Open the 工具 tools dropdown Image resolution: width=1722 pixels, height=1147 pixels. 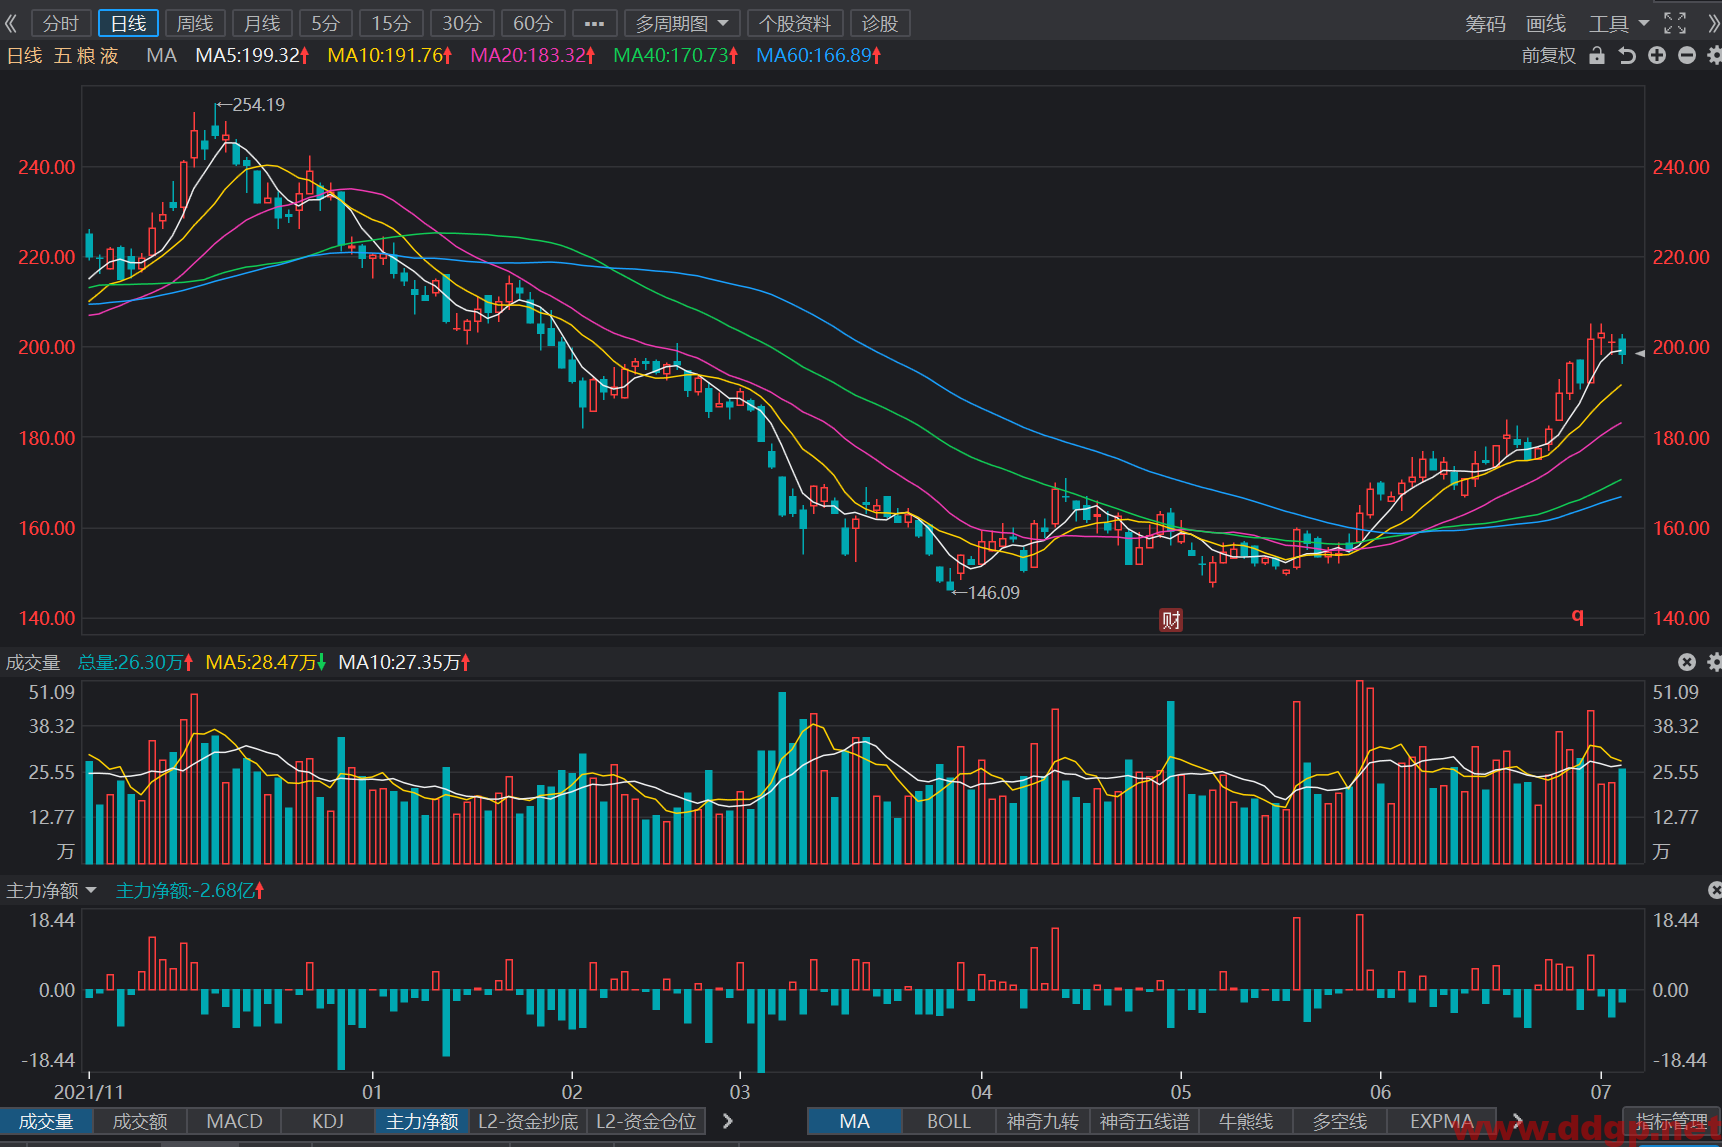(1619, 23)
